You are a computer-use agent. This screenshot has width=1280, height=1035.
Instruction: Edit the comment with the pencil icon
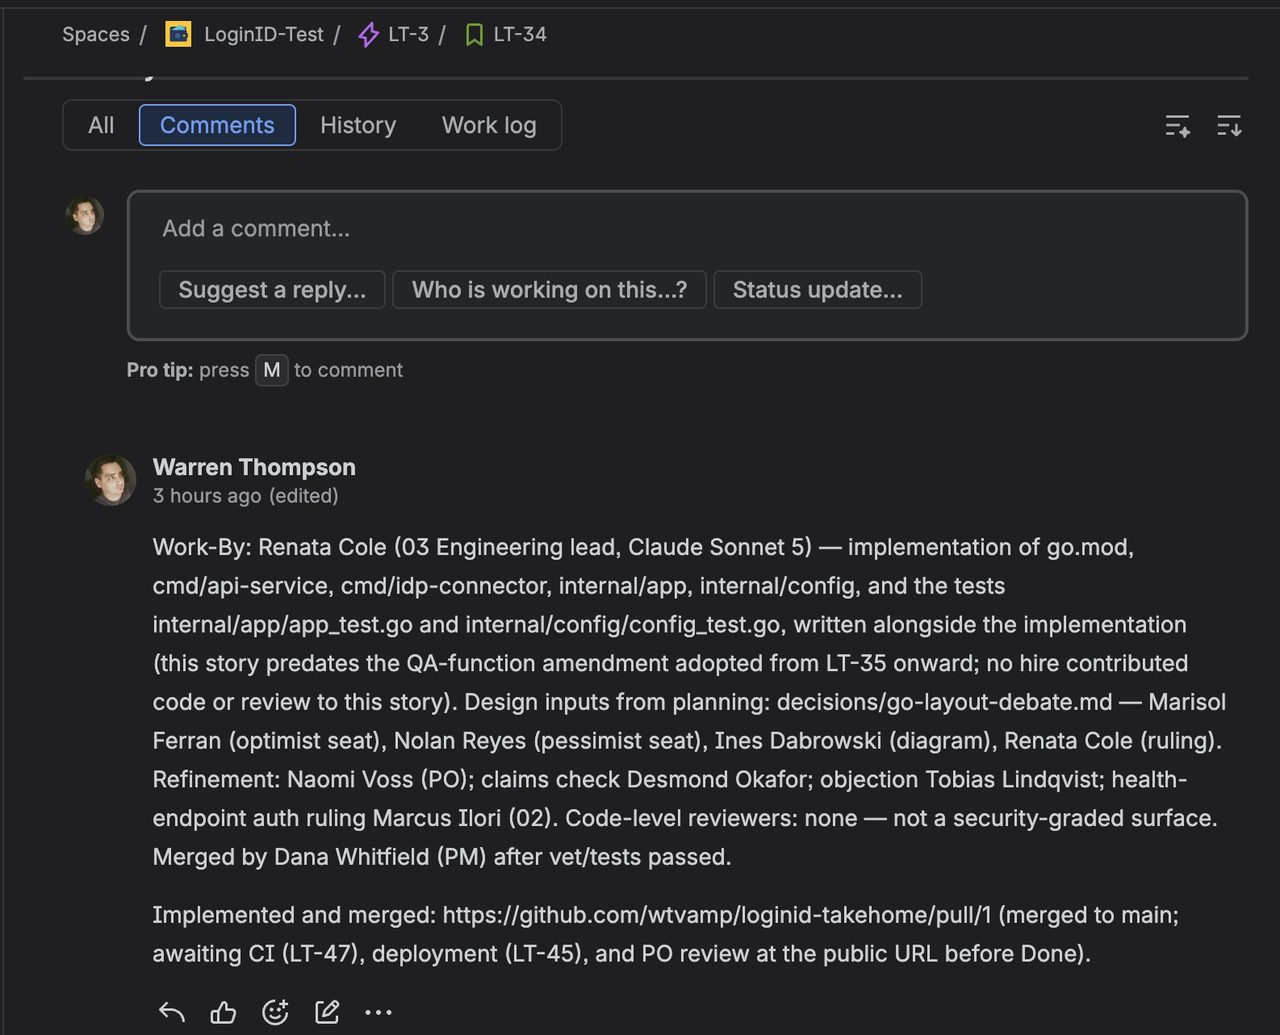(327, 1012)
